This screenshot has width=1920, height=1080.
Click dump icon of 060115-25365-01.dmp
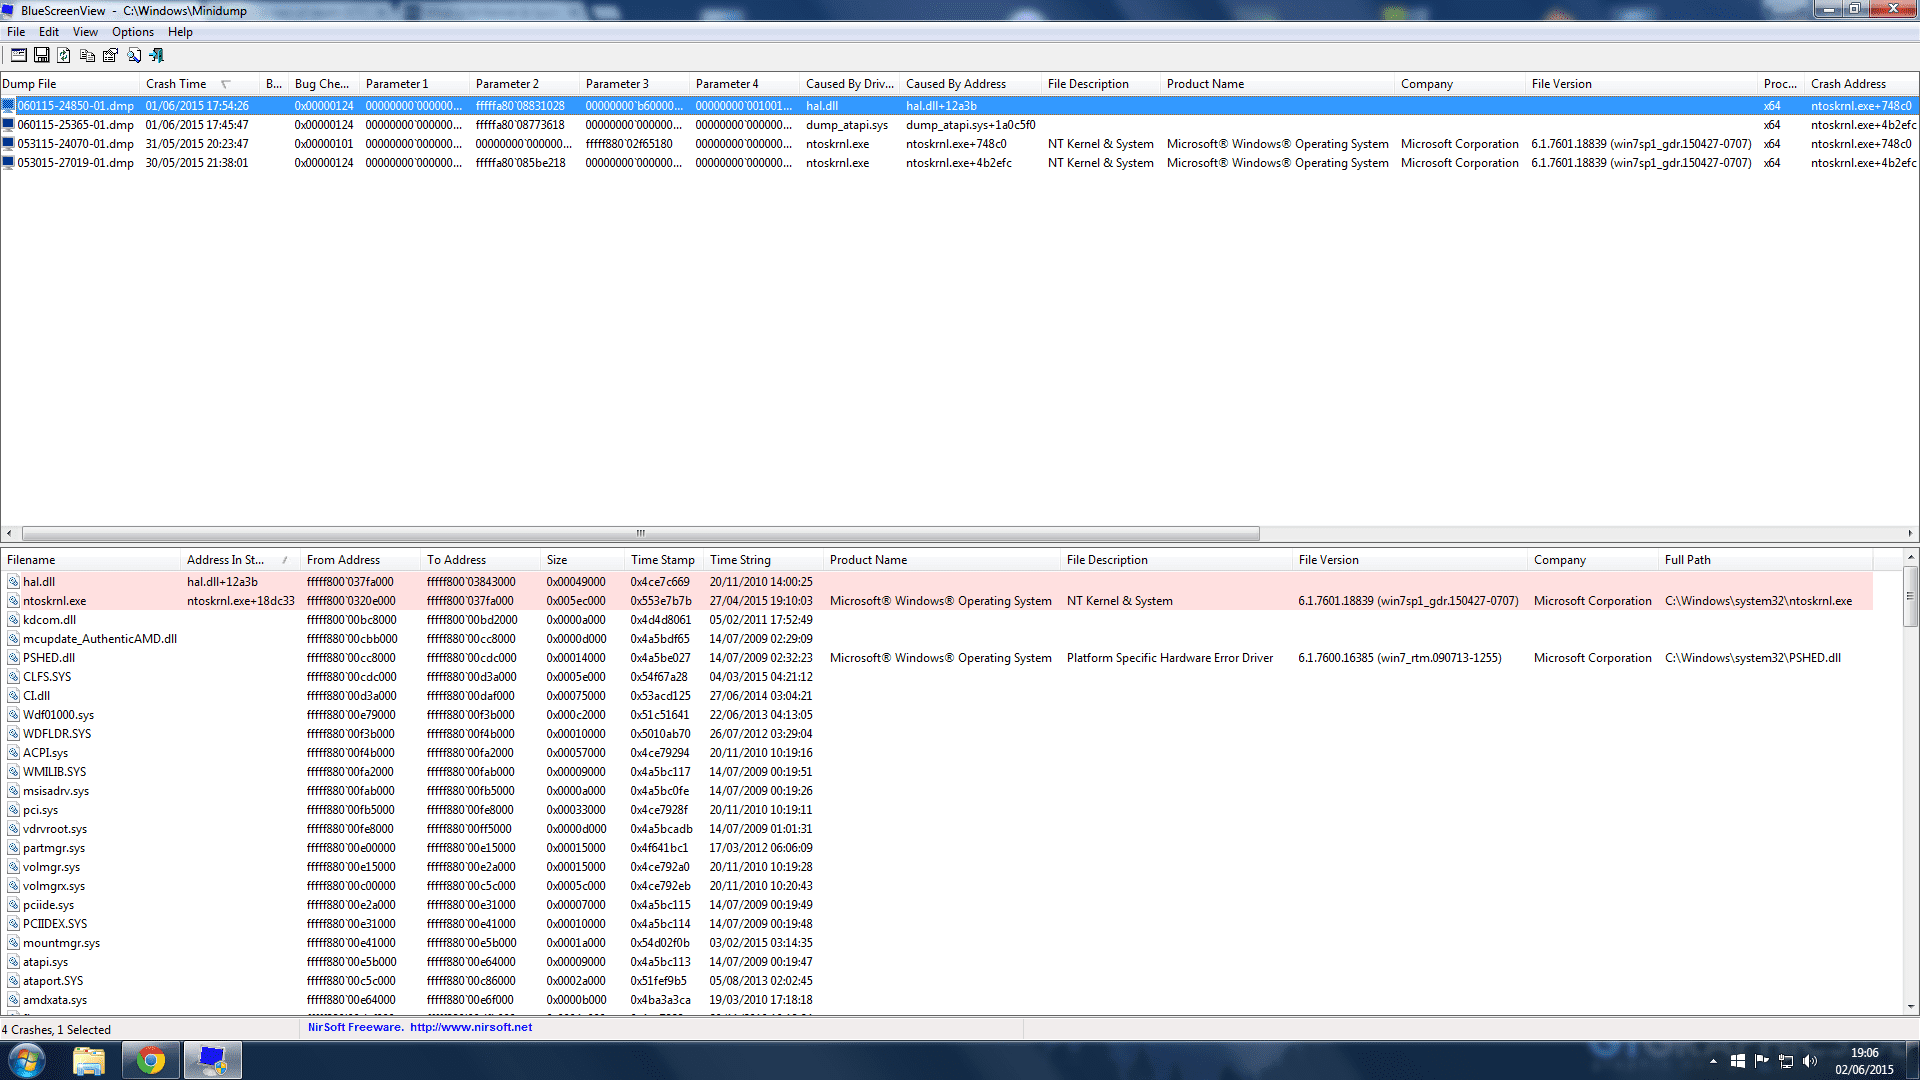(9, 125)
